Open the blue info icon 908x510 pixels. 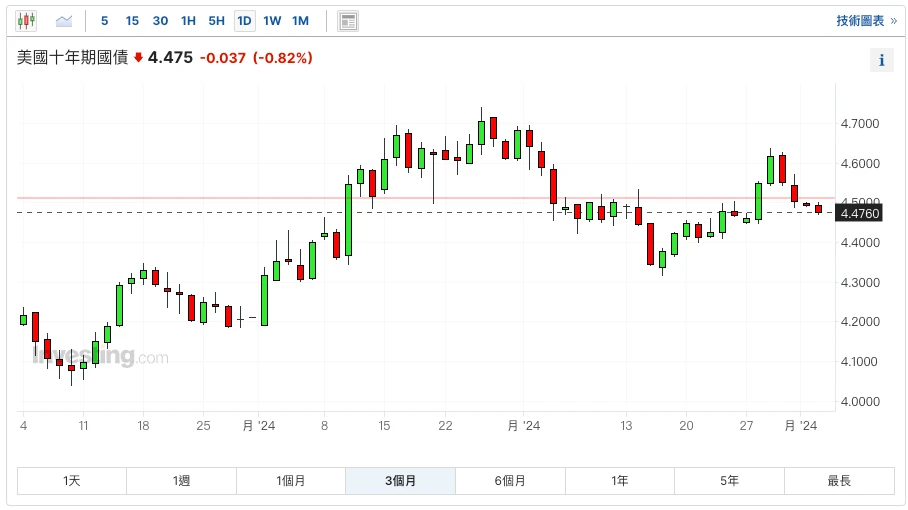(x=881, y=61)
